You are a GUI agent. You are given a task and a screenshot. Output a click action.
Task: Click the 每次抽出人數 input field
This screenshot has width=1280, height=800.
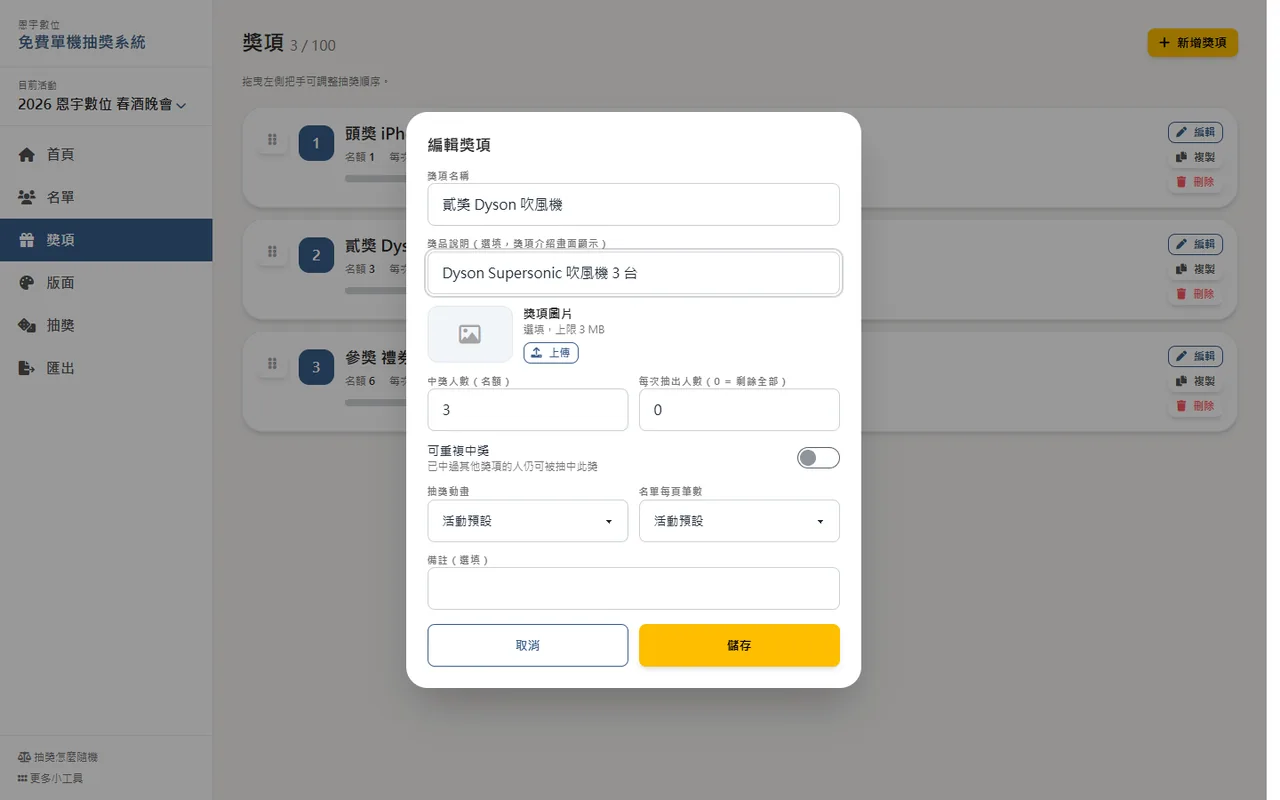(x=739, y=410)
